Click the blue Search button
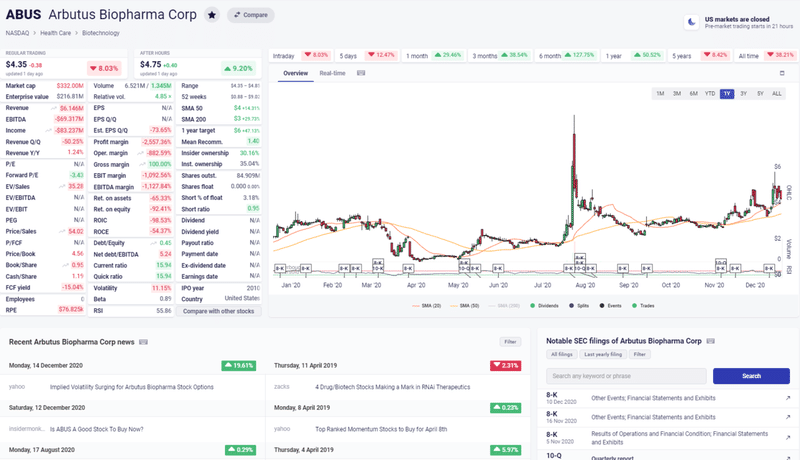 [751, 376]
